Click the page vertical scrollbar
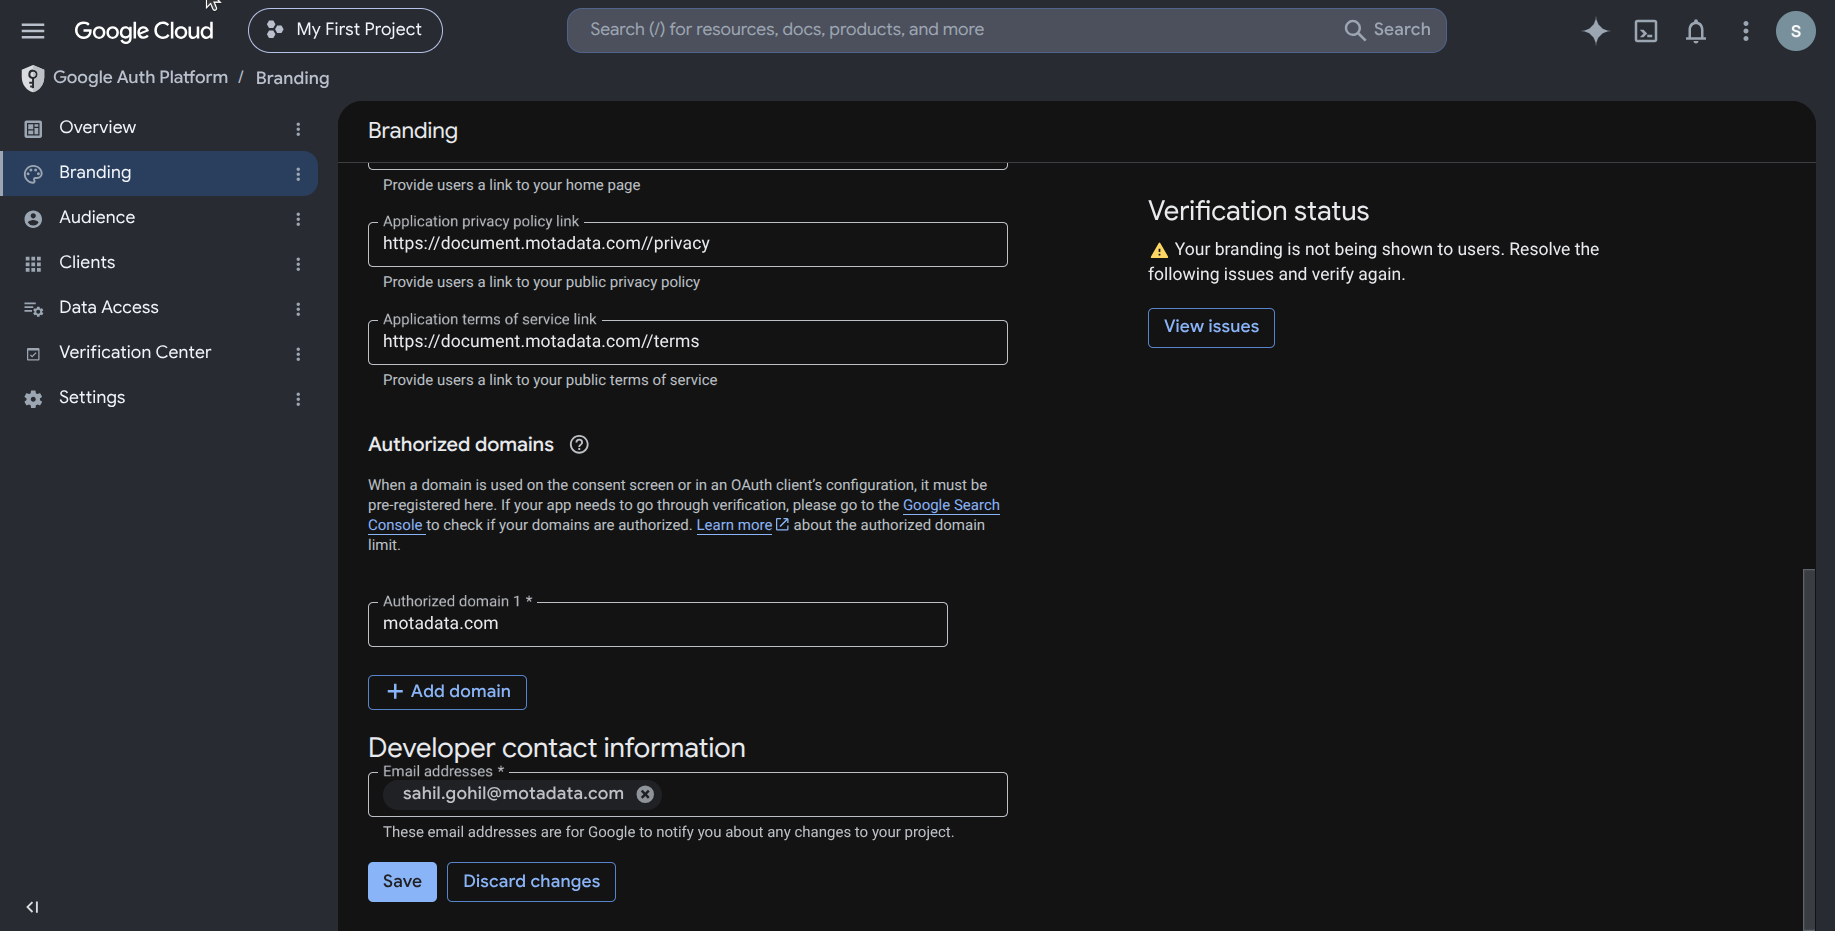Image resolution: width=1835 pixels, height=931 pixels. 1808,748
